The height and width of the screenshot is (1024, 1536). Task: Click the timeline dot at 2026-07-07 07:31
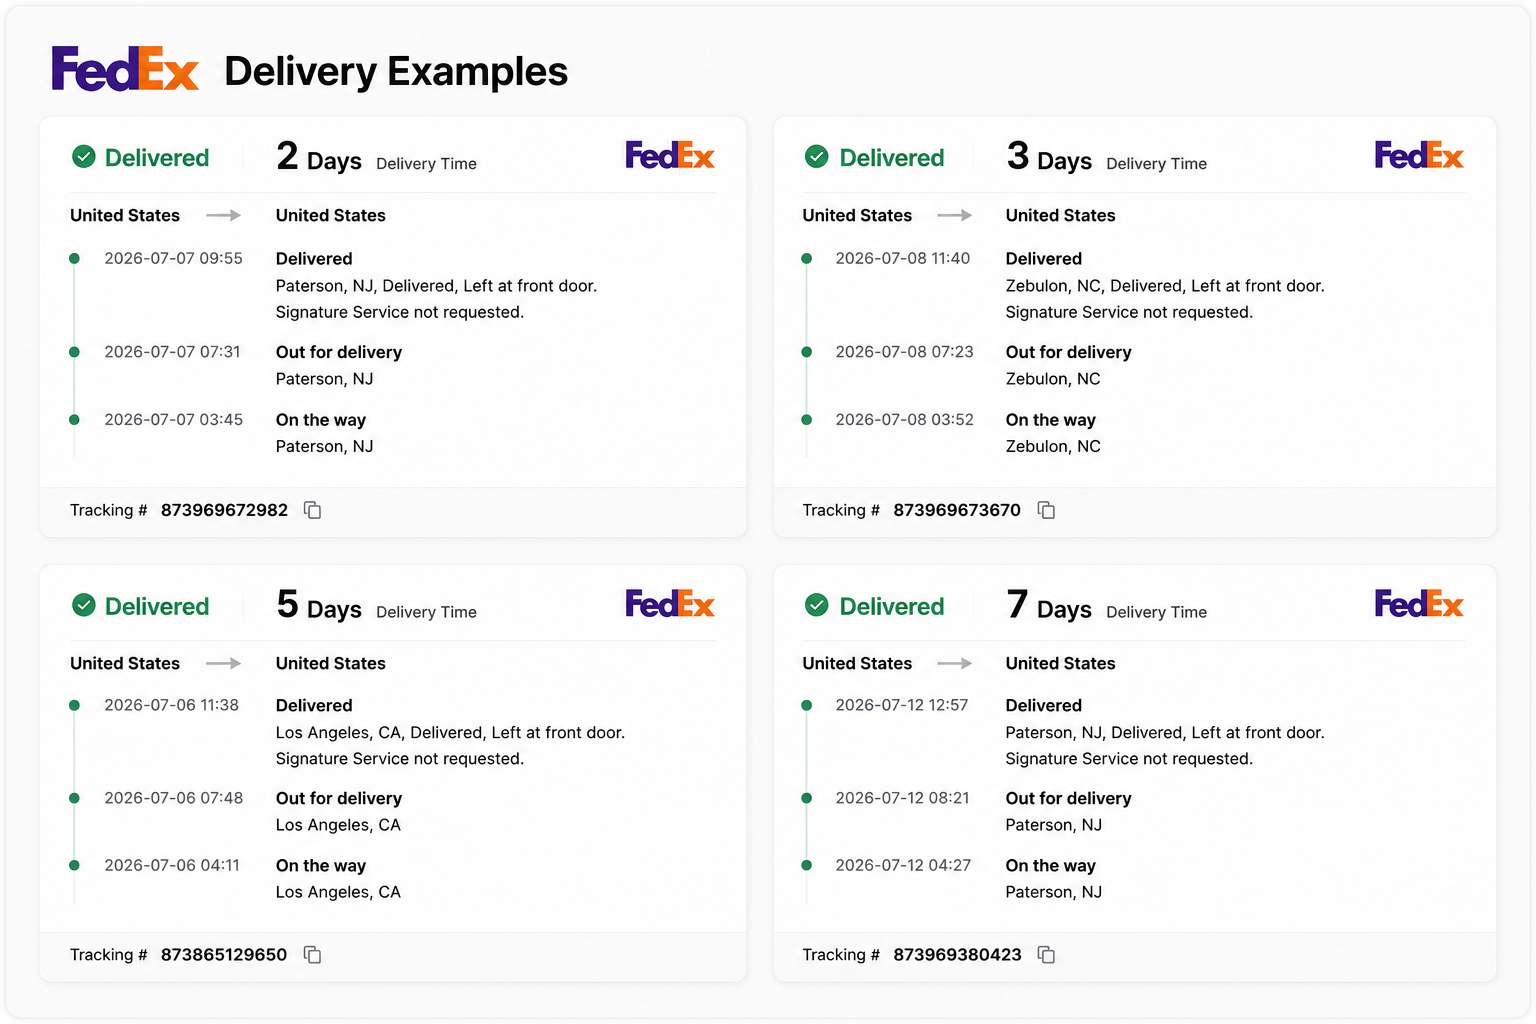click(x=74, y=352)
